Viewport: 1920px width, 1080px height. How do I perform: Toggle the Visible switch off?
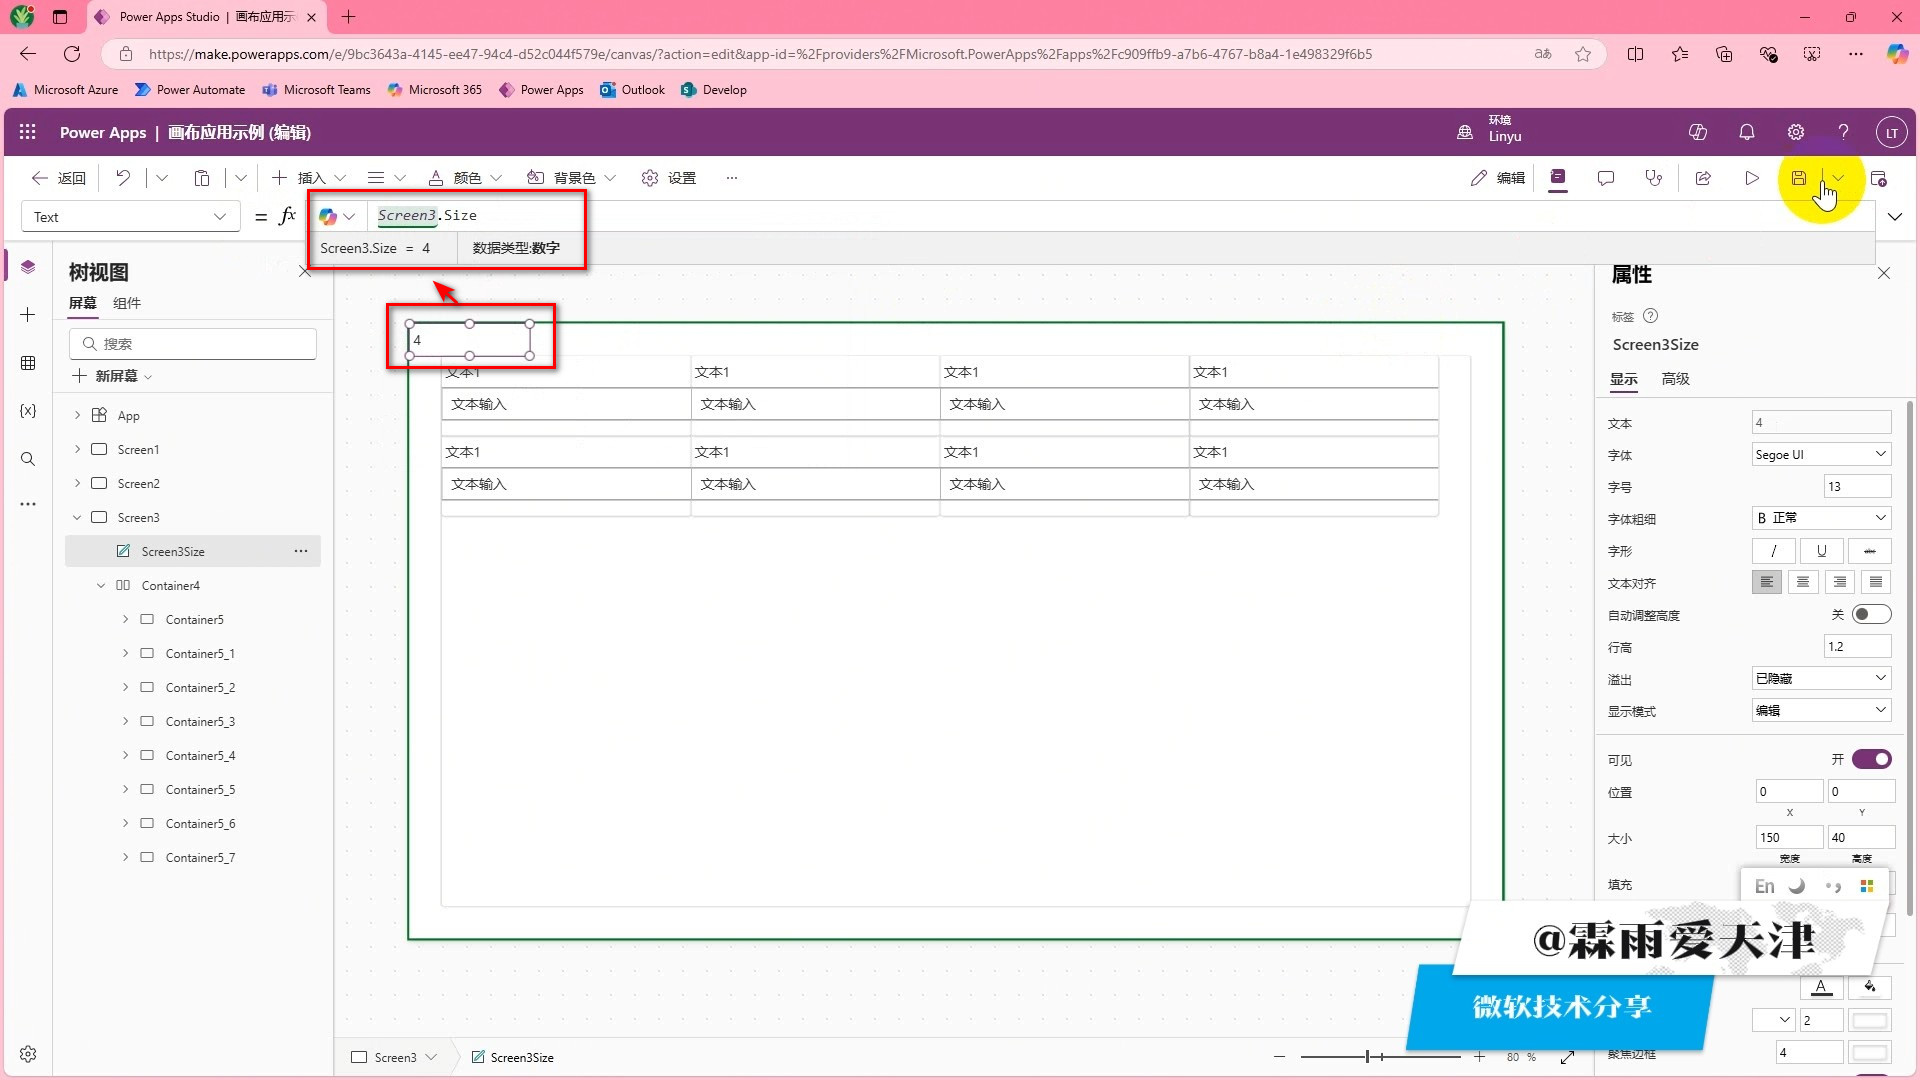[x=1871, y=760]
